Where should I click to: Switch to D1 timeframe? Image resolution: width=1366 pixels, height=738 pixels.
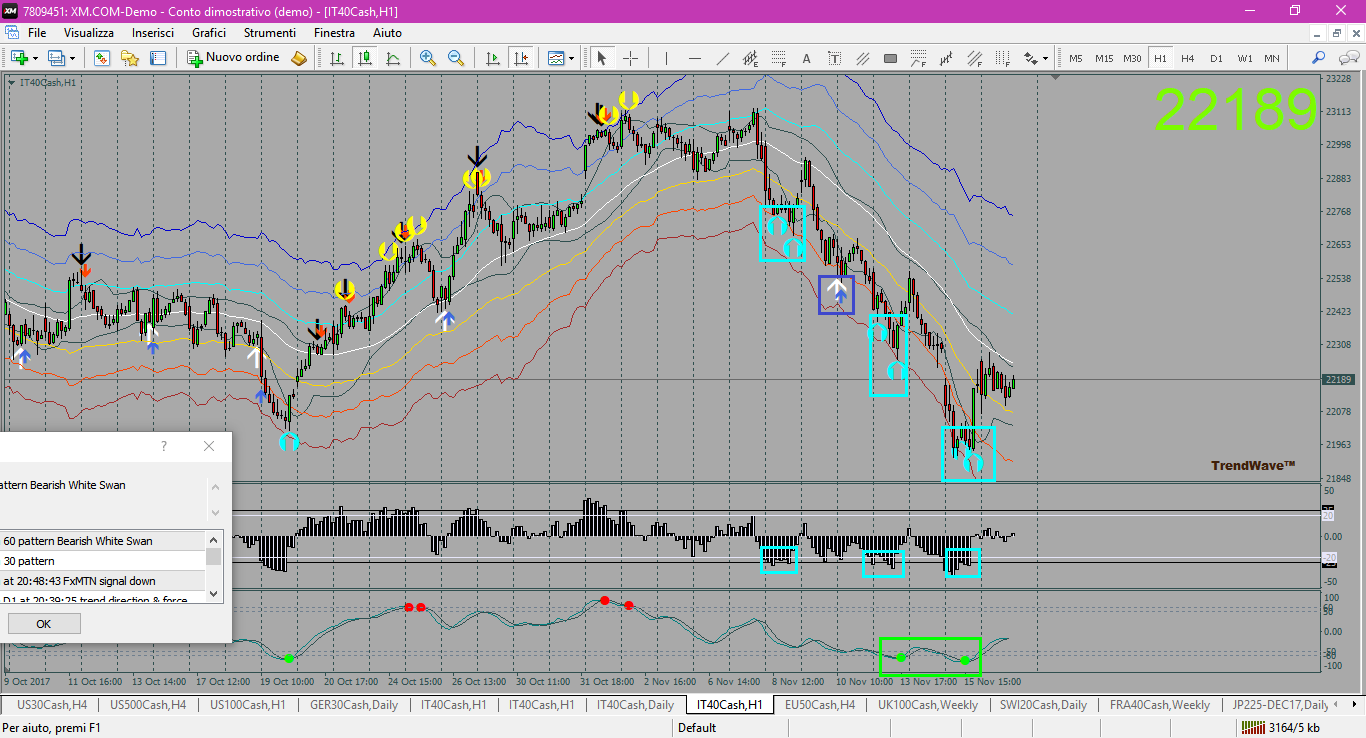(1216, 58)
